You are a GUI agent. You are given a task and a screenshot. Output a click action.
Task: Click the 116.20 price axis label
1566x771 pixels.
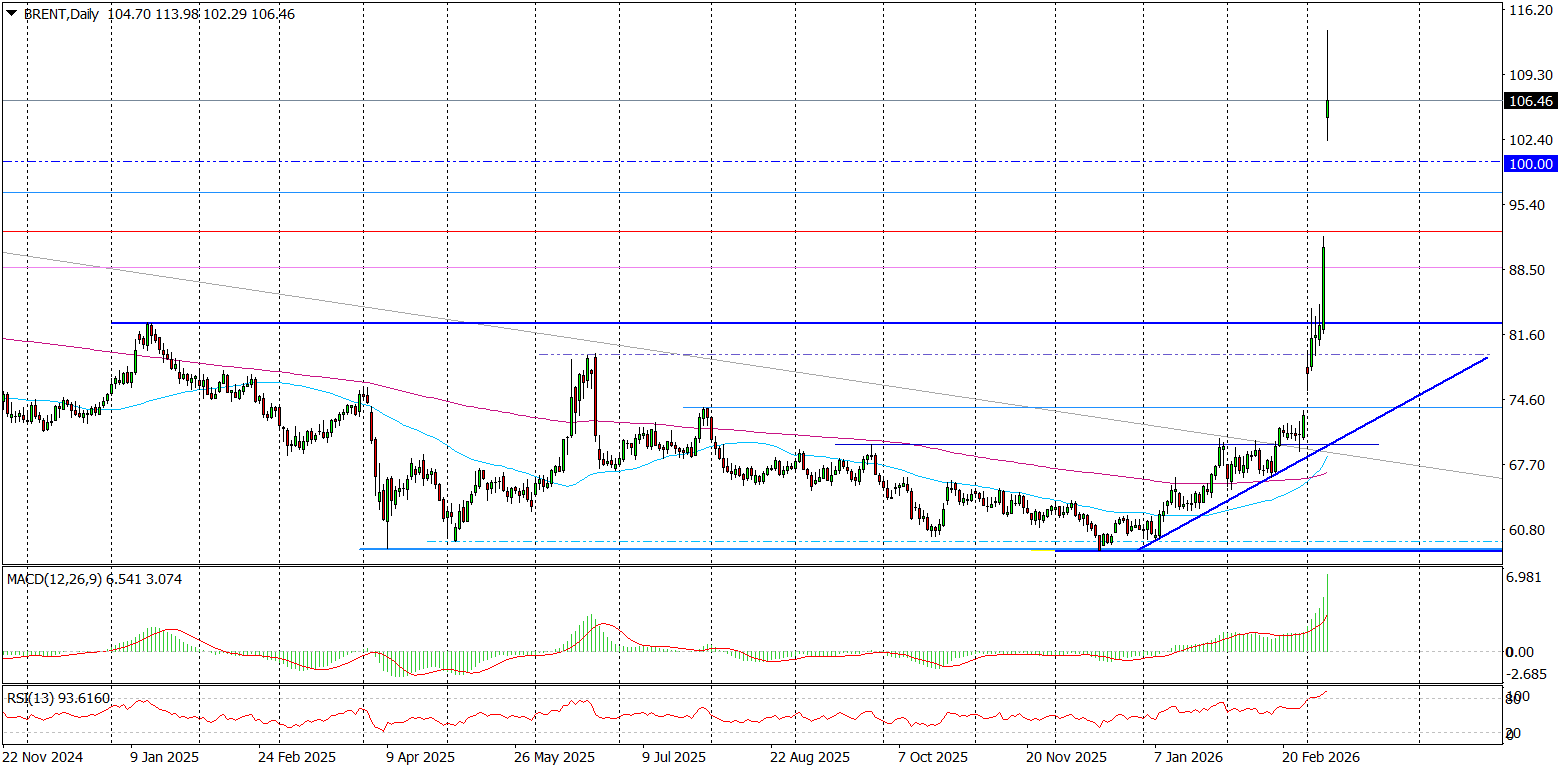(x=1530, y=10)
